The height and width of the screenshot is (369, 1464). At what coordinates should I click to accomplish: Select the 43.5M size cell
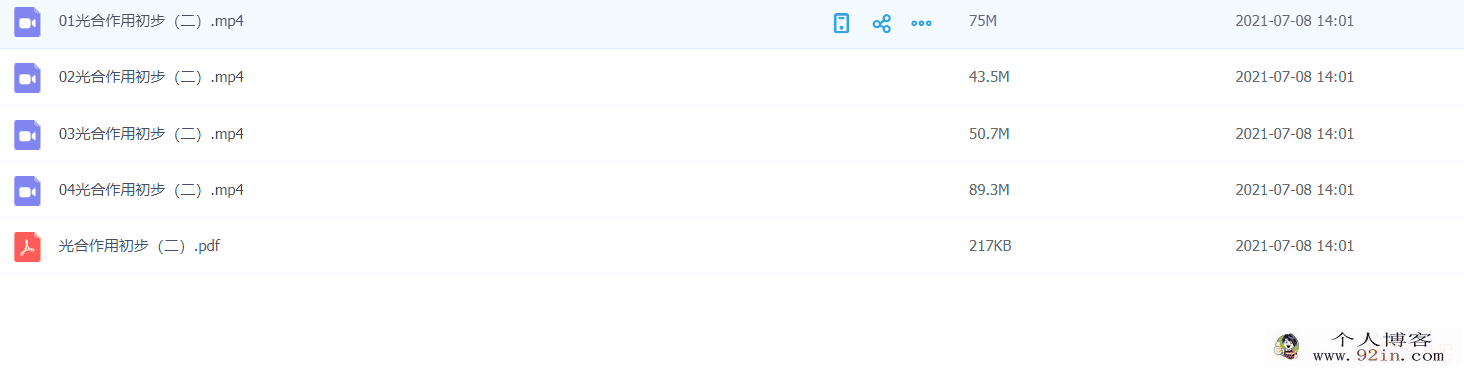(x=989, y=77)
